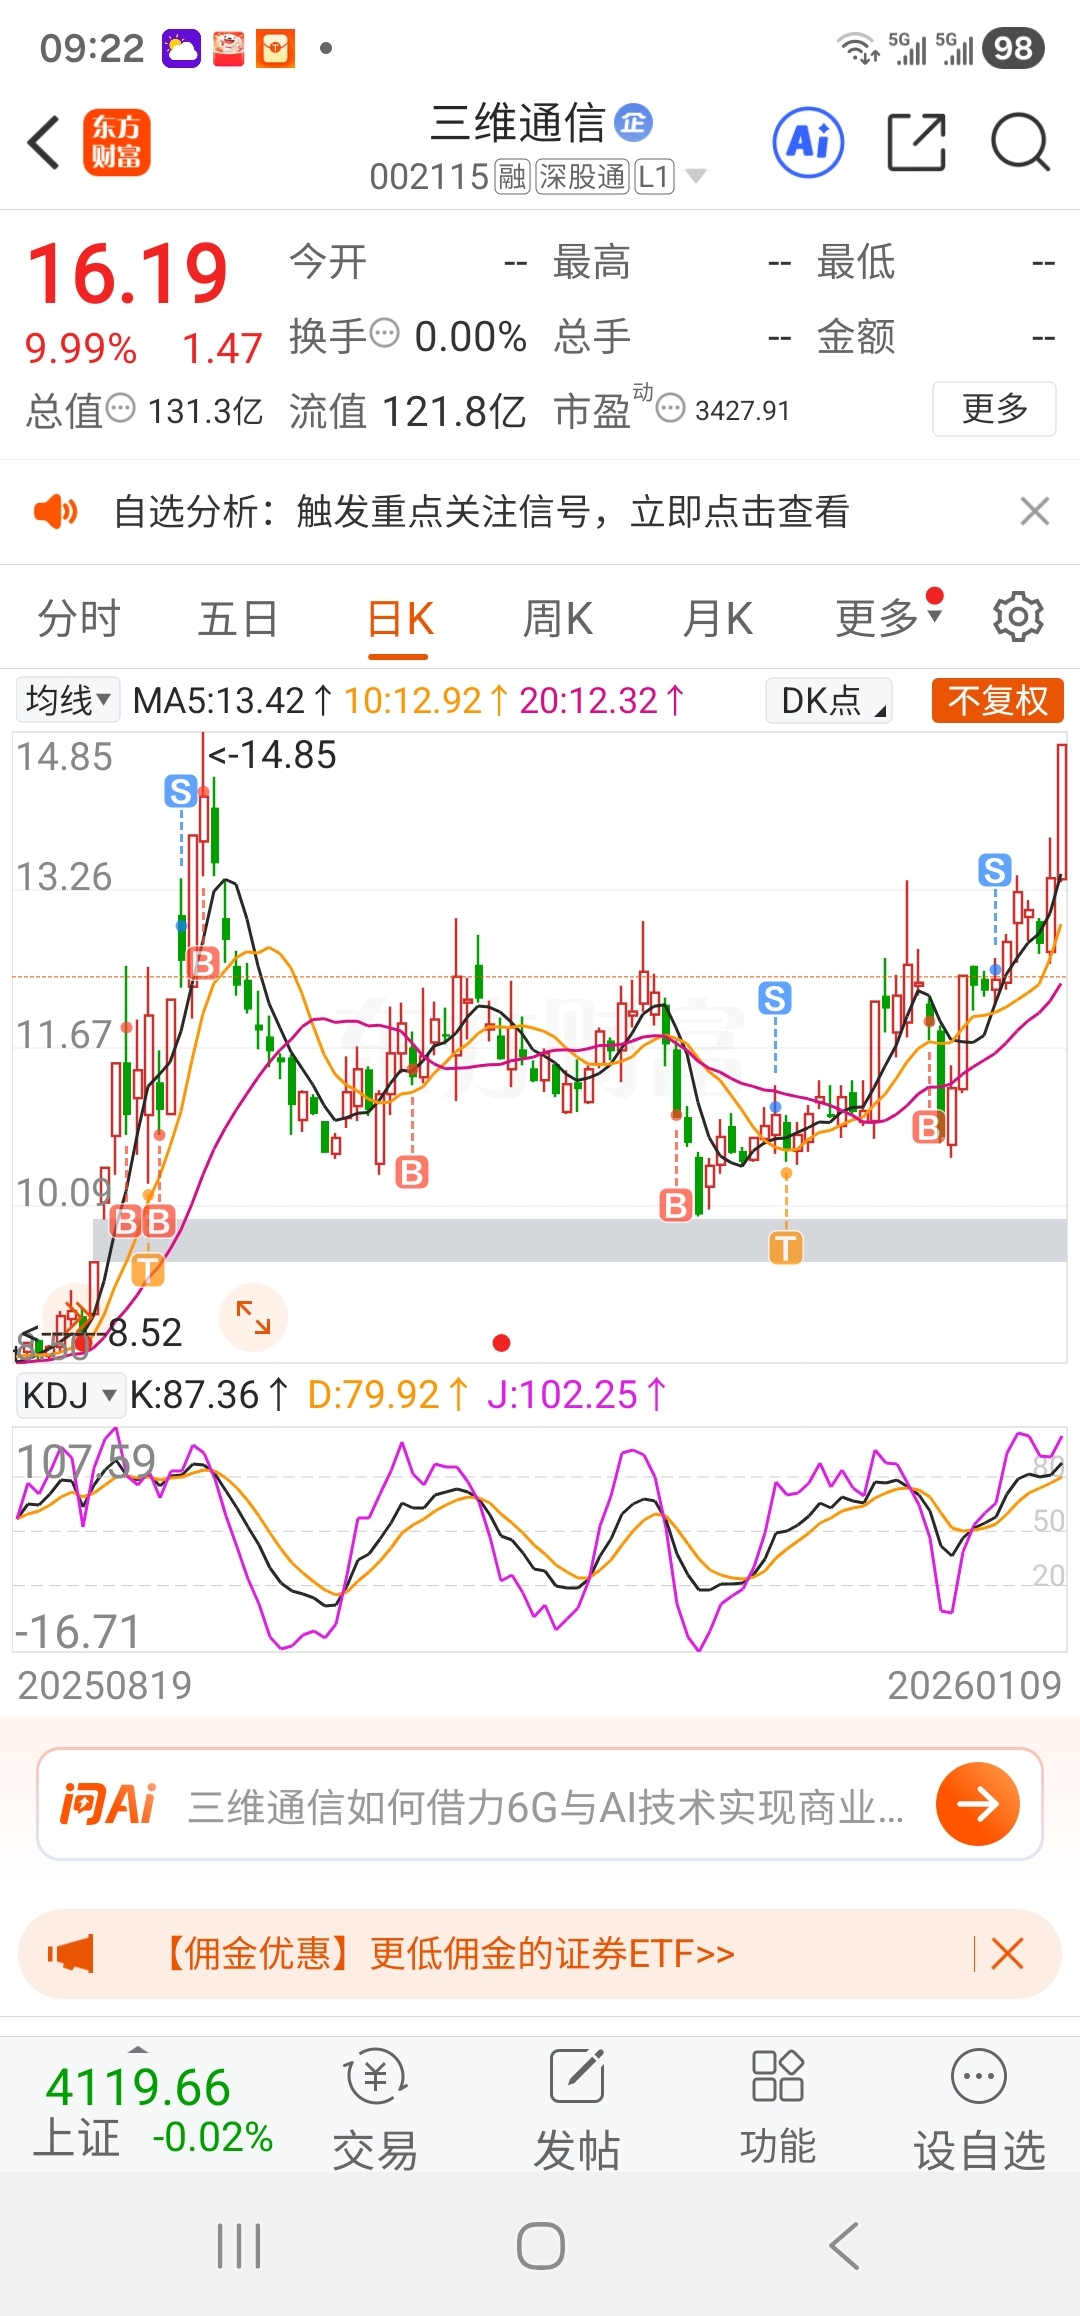Tap the D:79.92 value
Viewport: 1080px width, 2316px height.
[x=387, y=1395]
